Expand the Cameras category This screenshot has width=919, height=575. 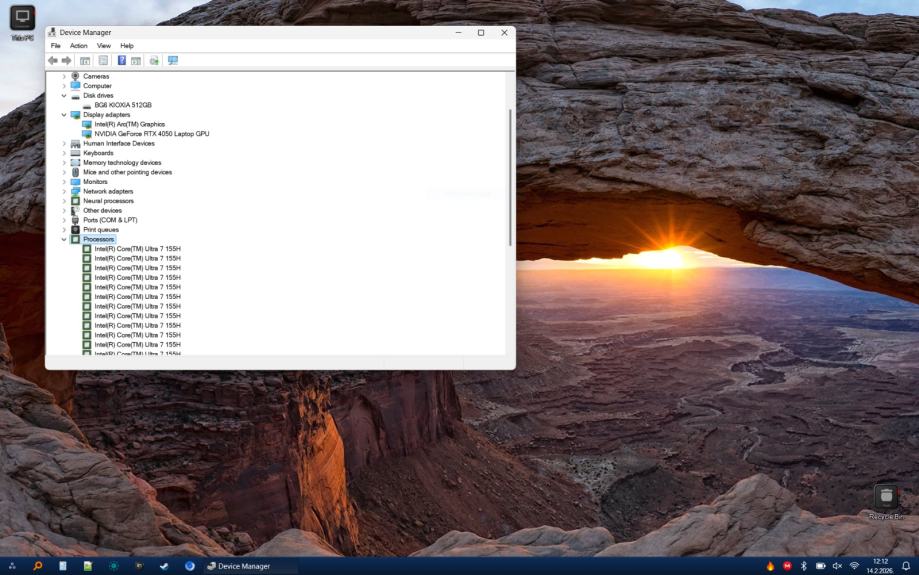(x=64, y=76)
